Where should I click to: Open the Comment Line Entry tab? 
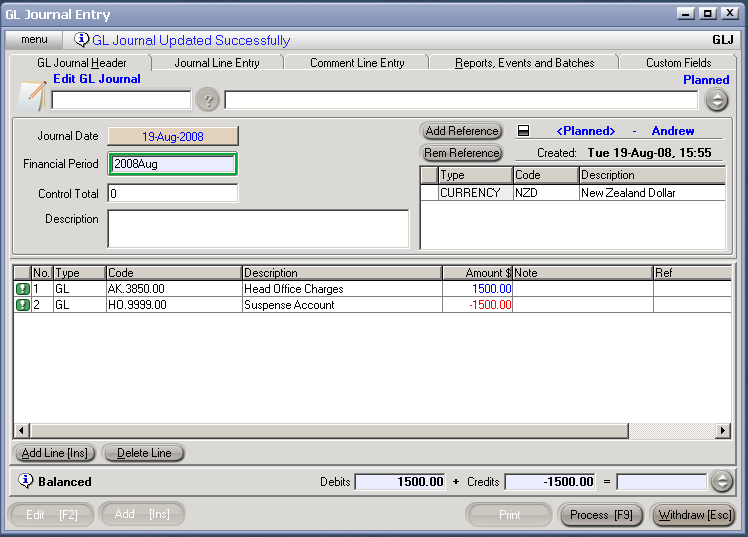(x=357, y=63)
